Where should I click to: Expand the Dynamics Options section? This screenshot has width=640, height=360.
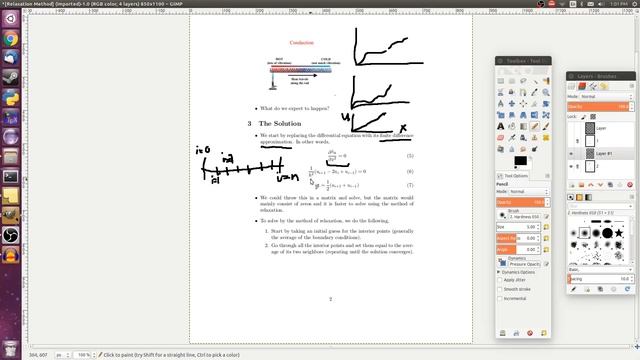(499, 272)
